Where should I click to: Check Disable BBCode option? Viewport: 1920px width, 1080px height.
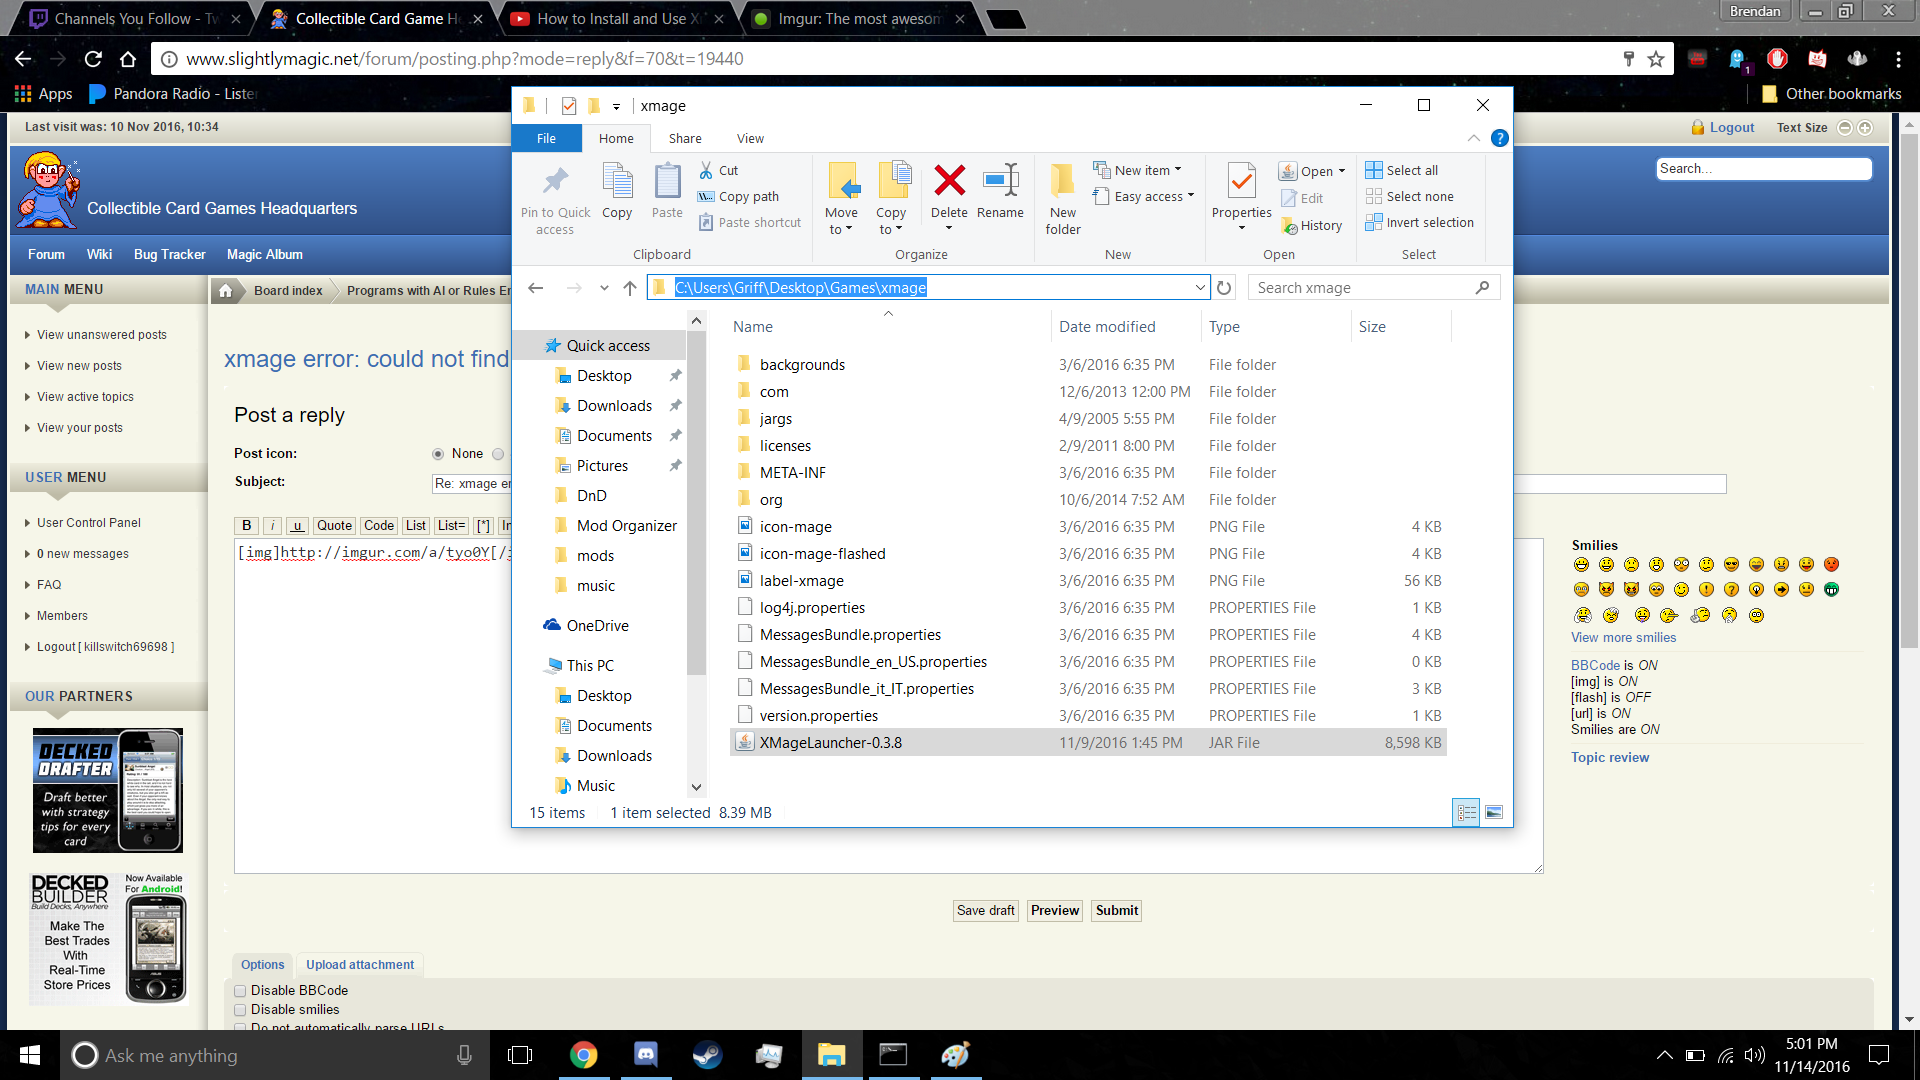(240, 991)
